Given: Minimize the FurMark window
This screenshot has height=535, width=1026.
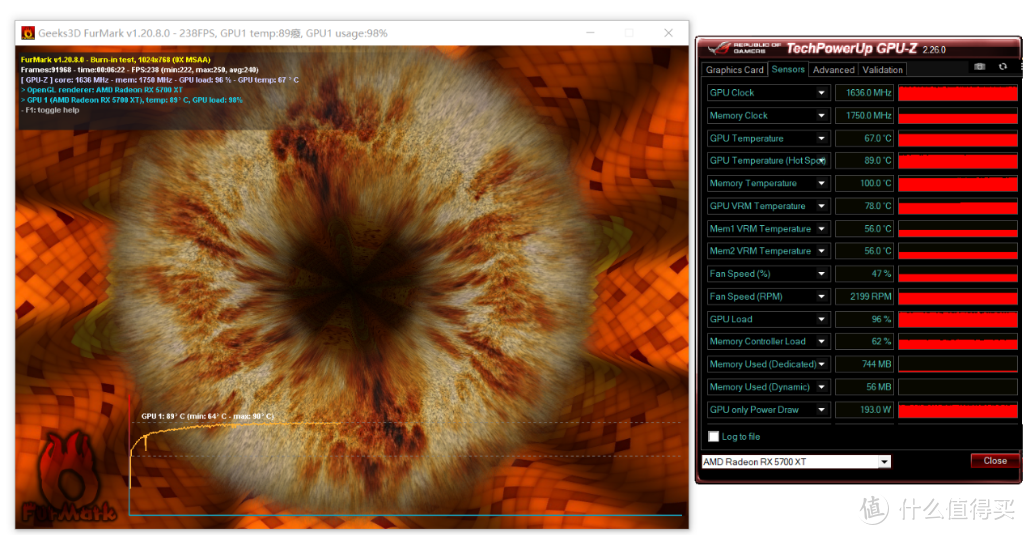Looking at the screenshot, I should click(x=590, y=33).
